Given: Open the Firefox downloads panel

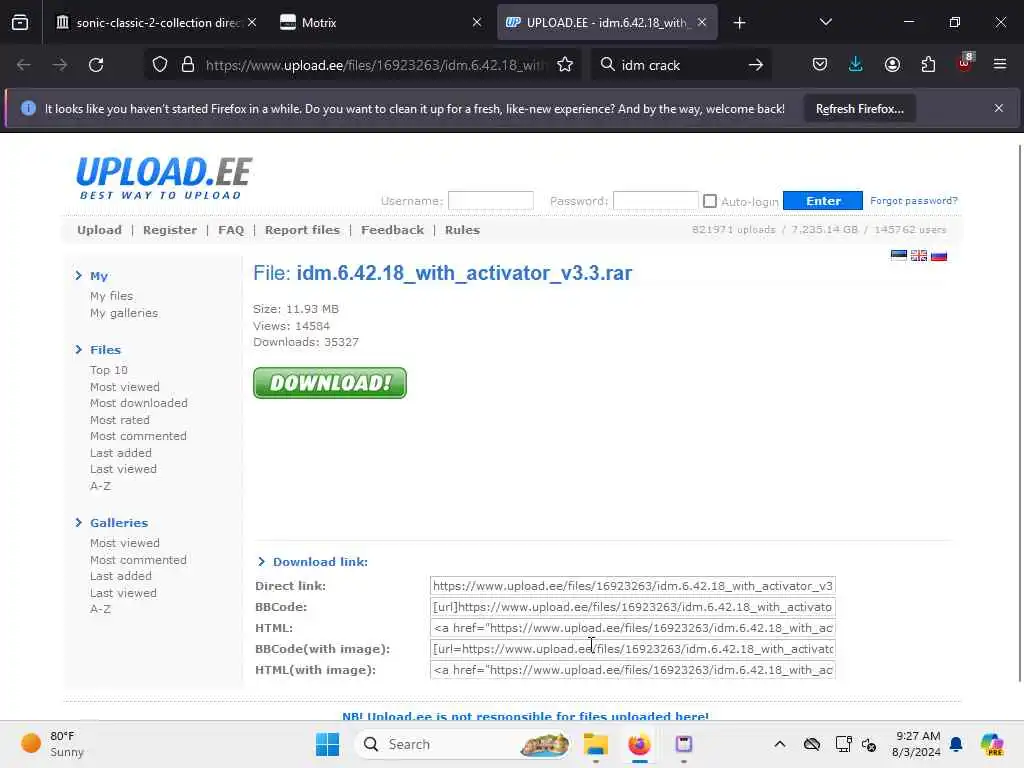Looking at the screenshot, I should click(856, 65).
